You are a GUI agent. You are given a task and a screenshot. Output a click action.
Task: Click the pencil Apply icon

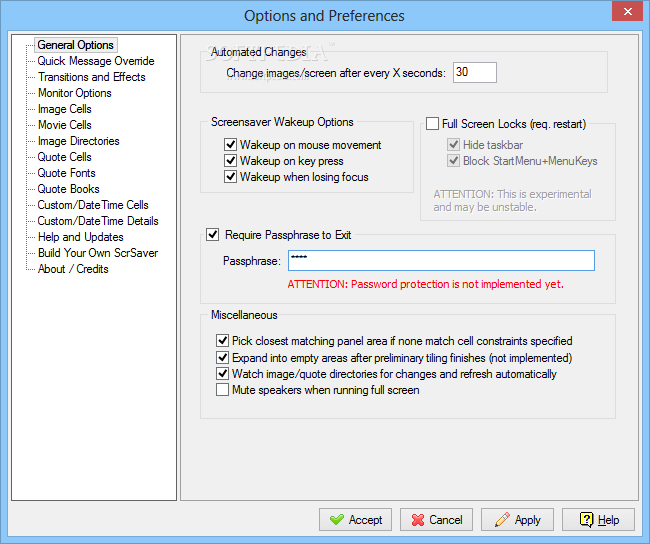tap(502, 520)
